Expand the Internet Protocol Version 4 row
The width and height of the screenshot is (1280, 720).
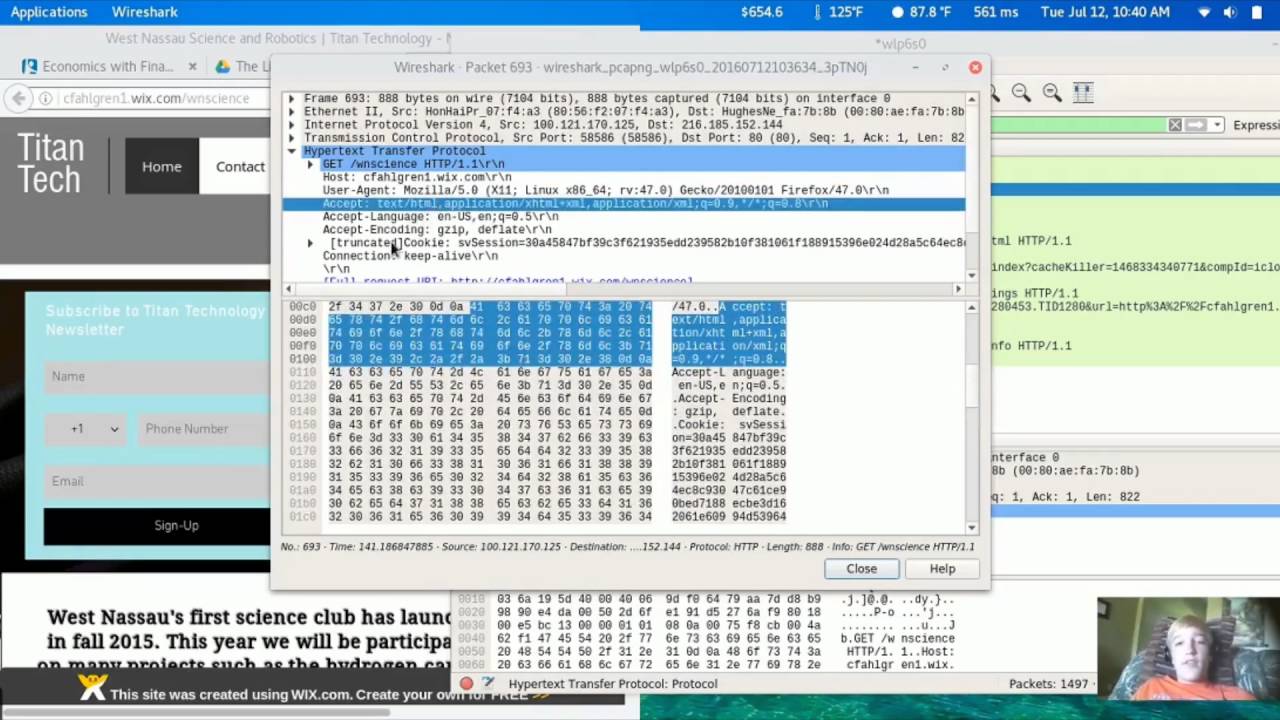(x=291, y=125)
